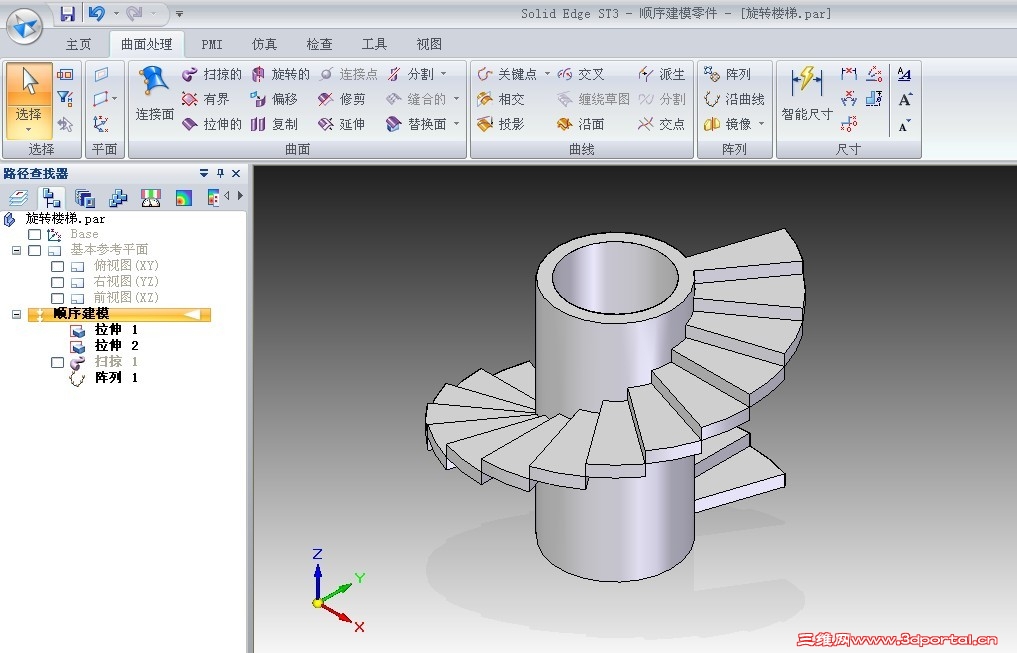Screen dimensions: 1017x653
Task: Pick the 复制 copy surface tool
Action: pyautogui.click(x=274, y=124)
